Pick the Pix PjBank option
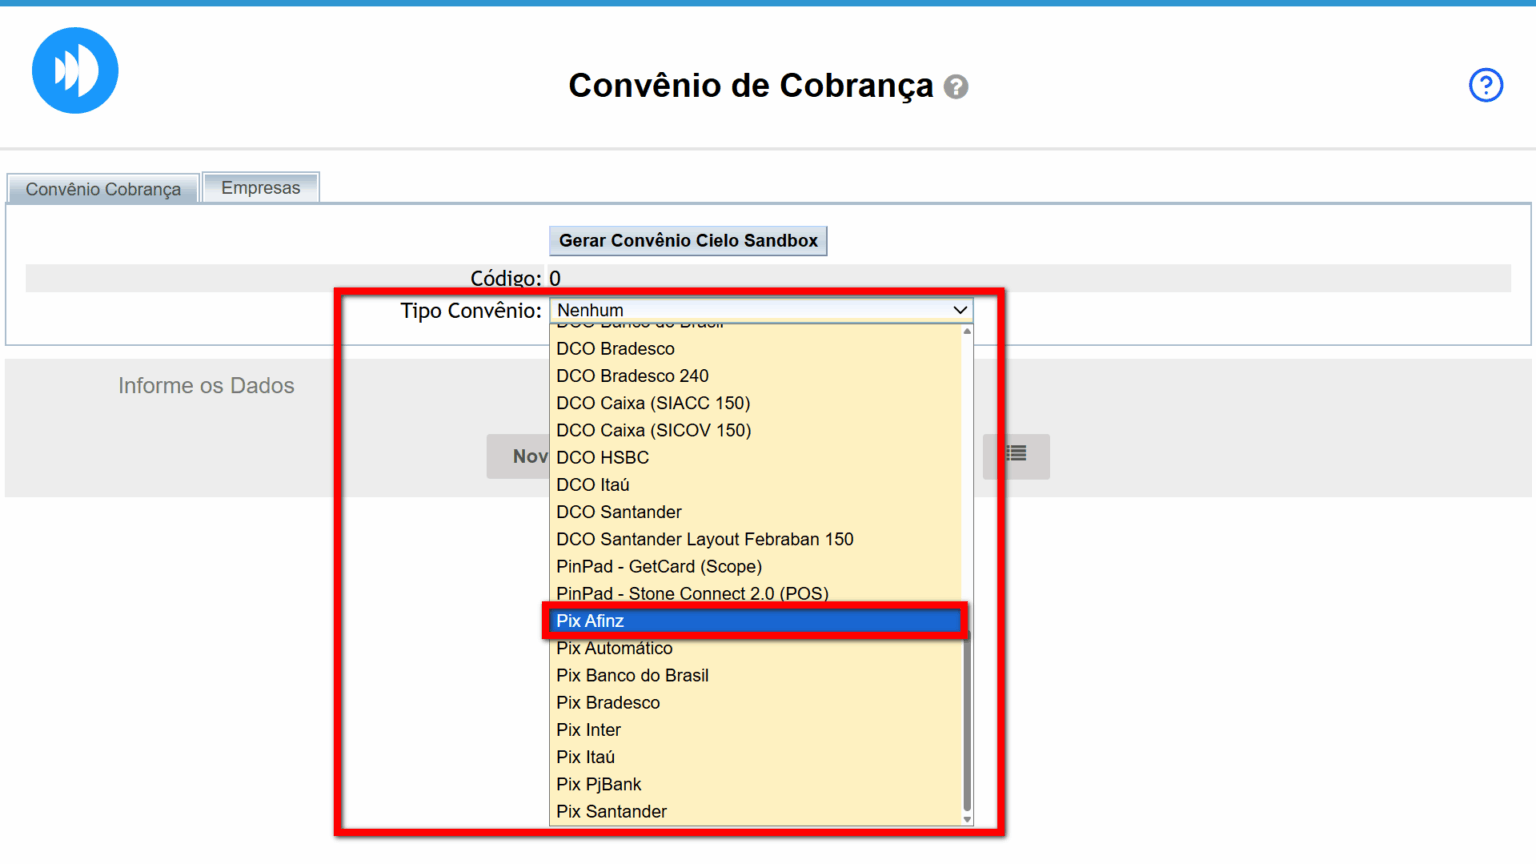The image size is (1536, 864). click(598, 784)
